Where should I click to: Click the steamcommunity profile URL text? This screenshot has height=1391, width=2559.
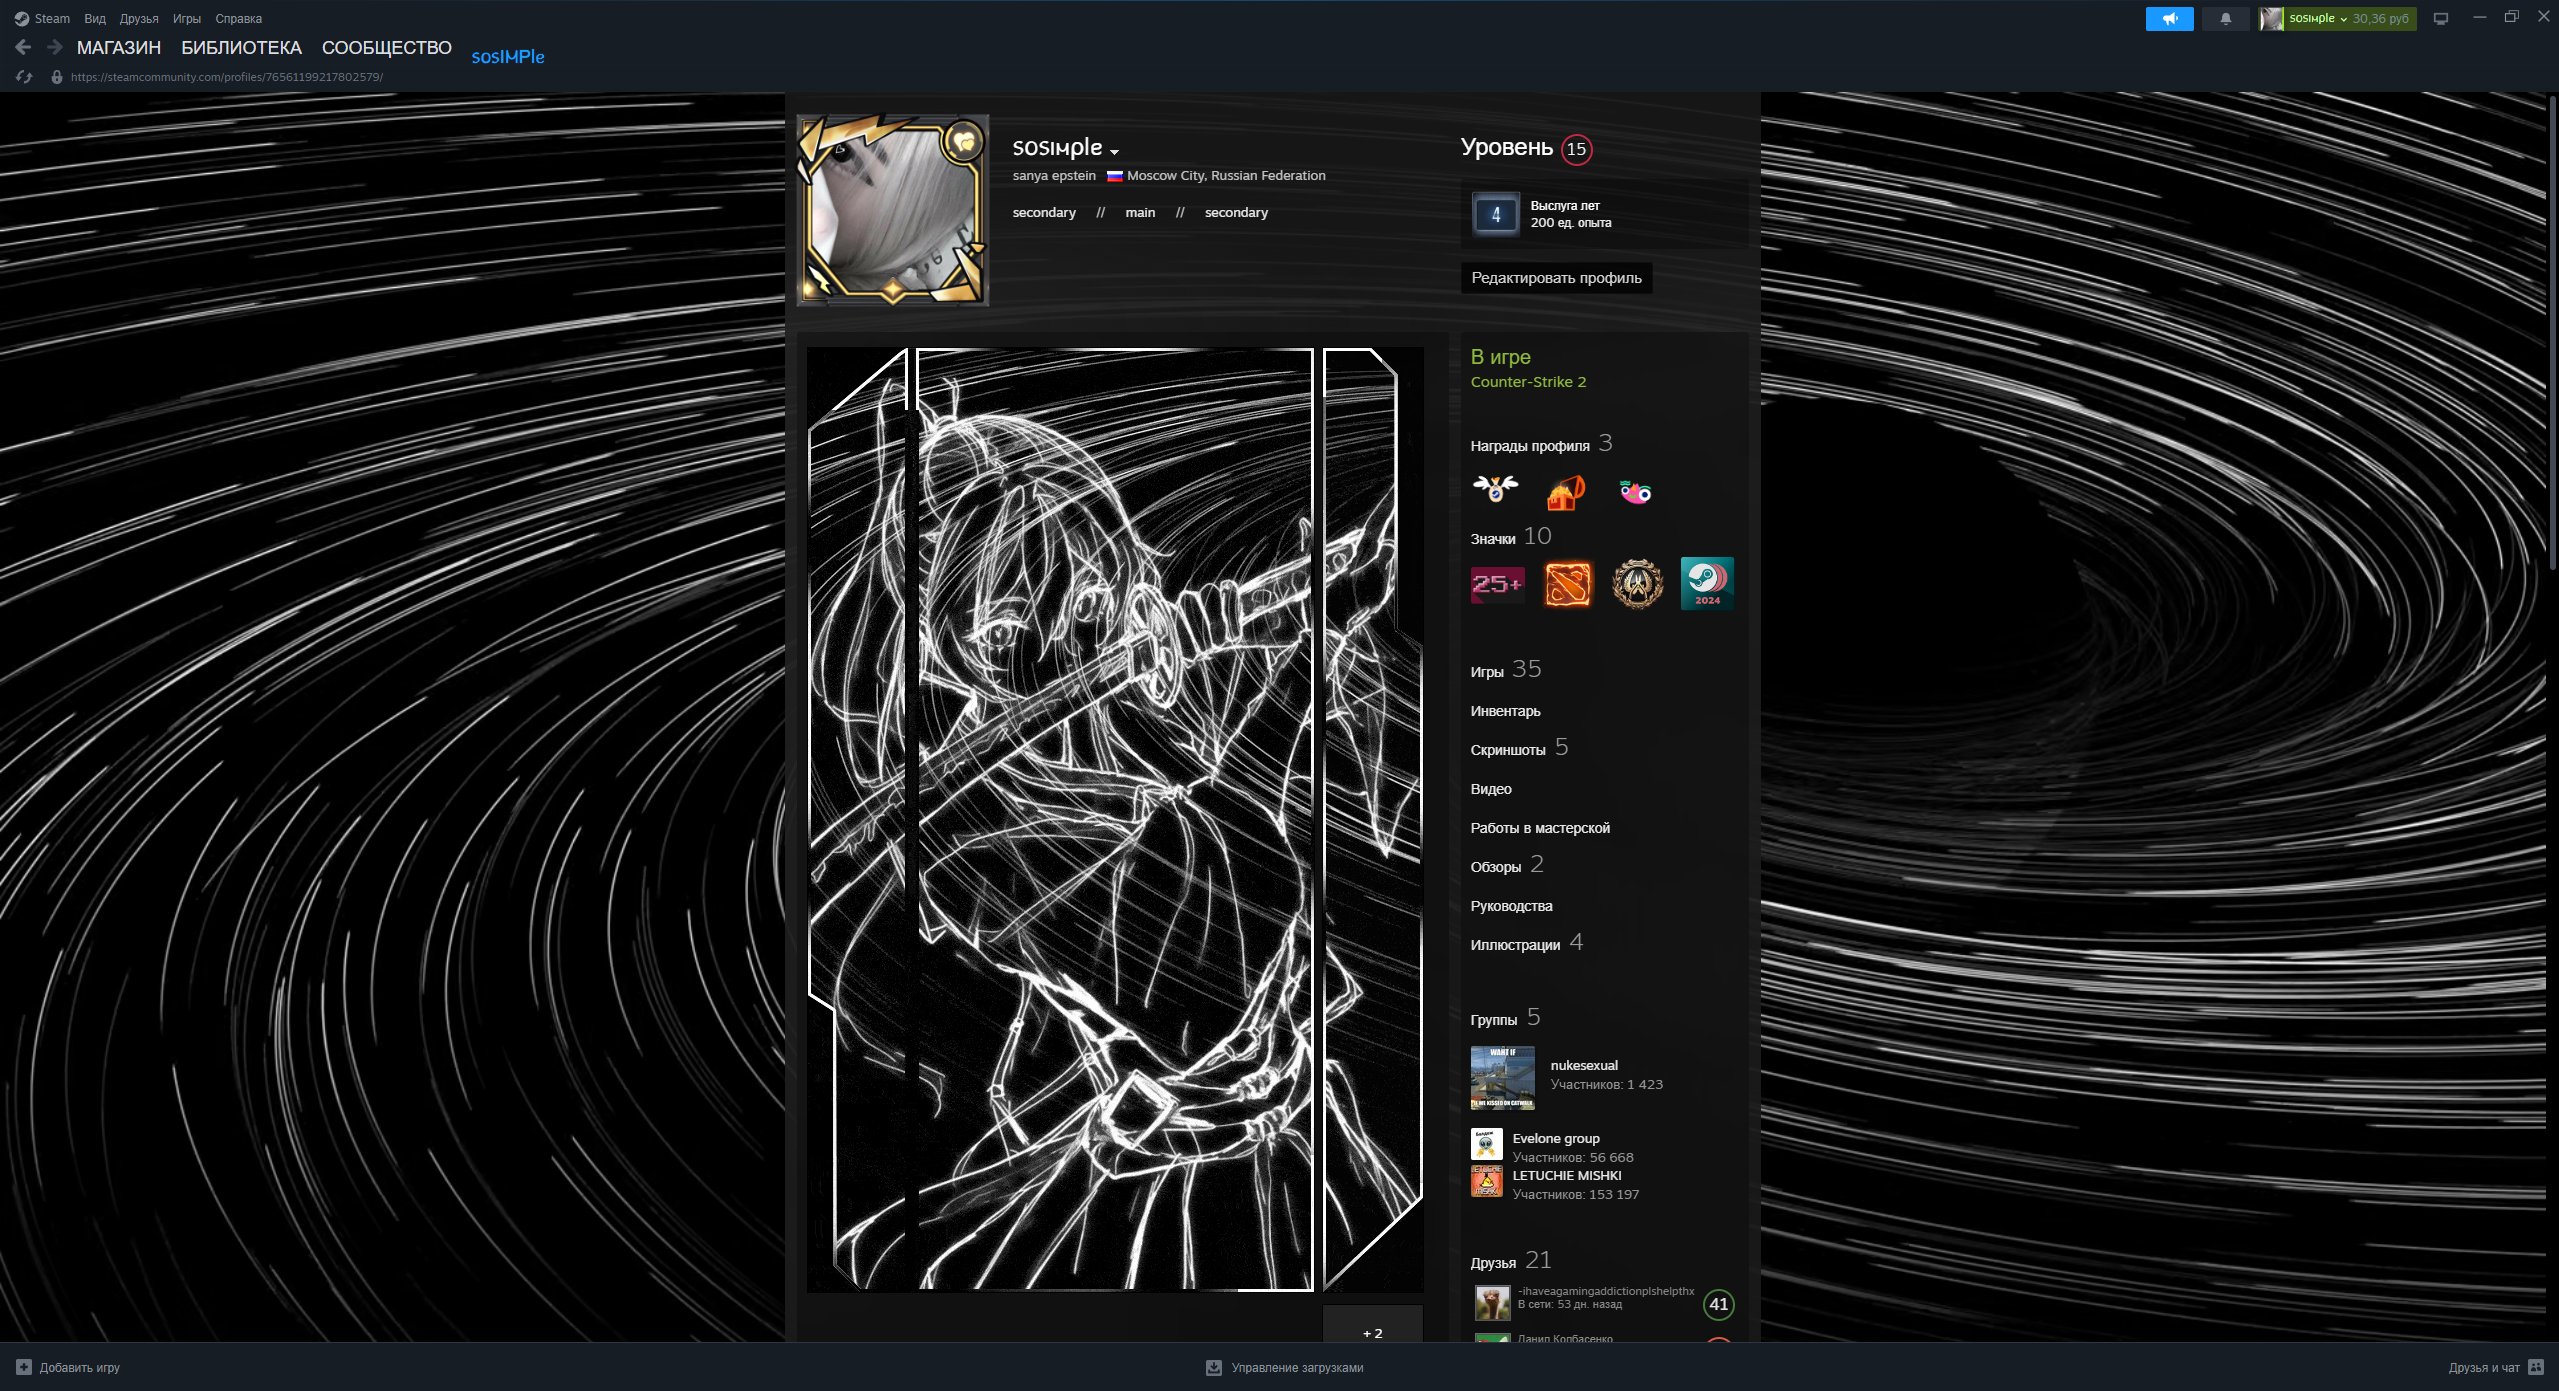click(227, 77)
